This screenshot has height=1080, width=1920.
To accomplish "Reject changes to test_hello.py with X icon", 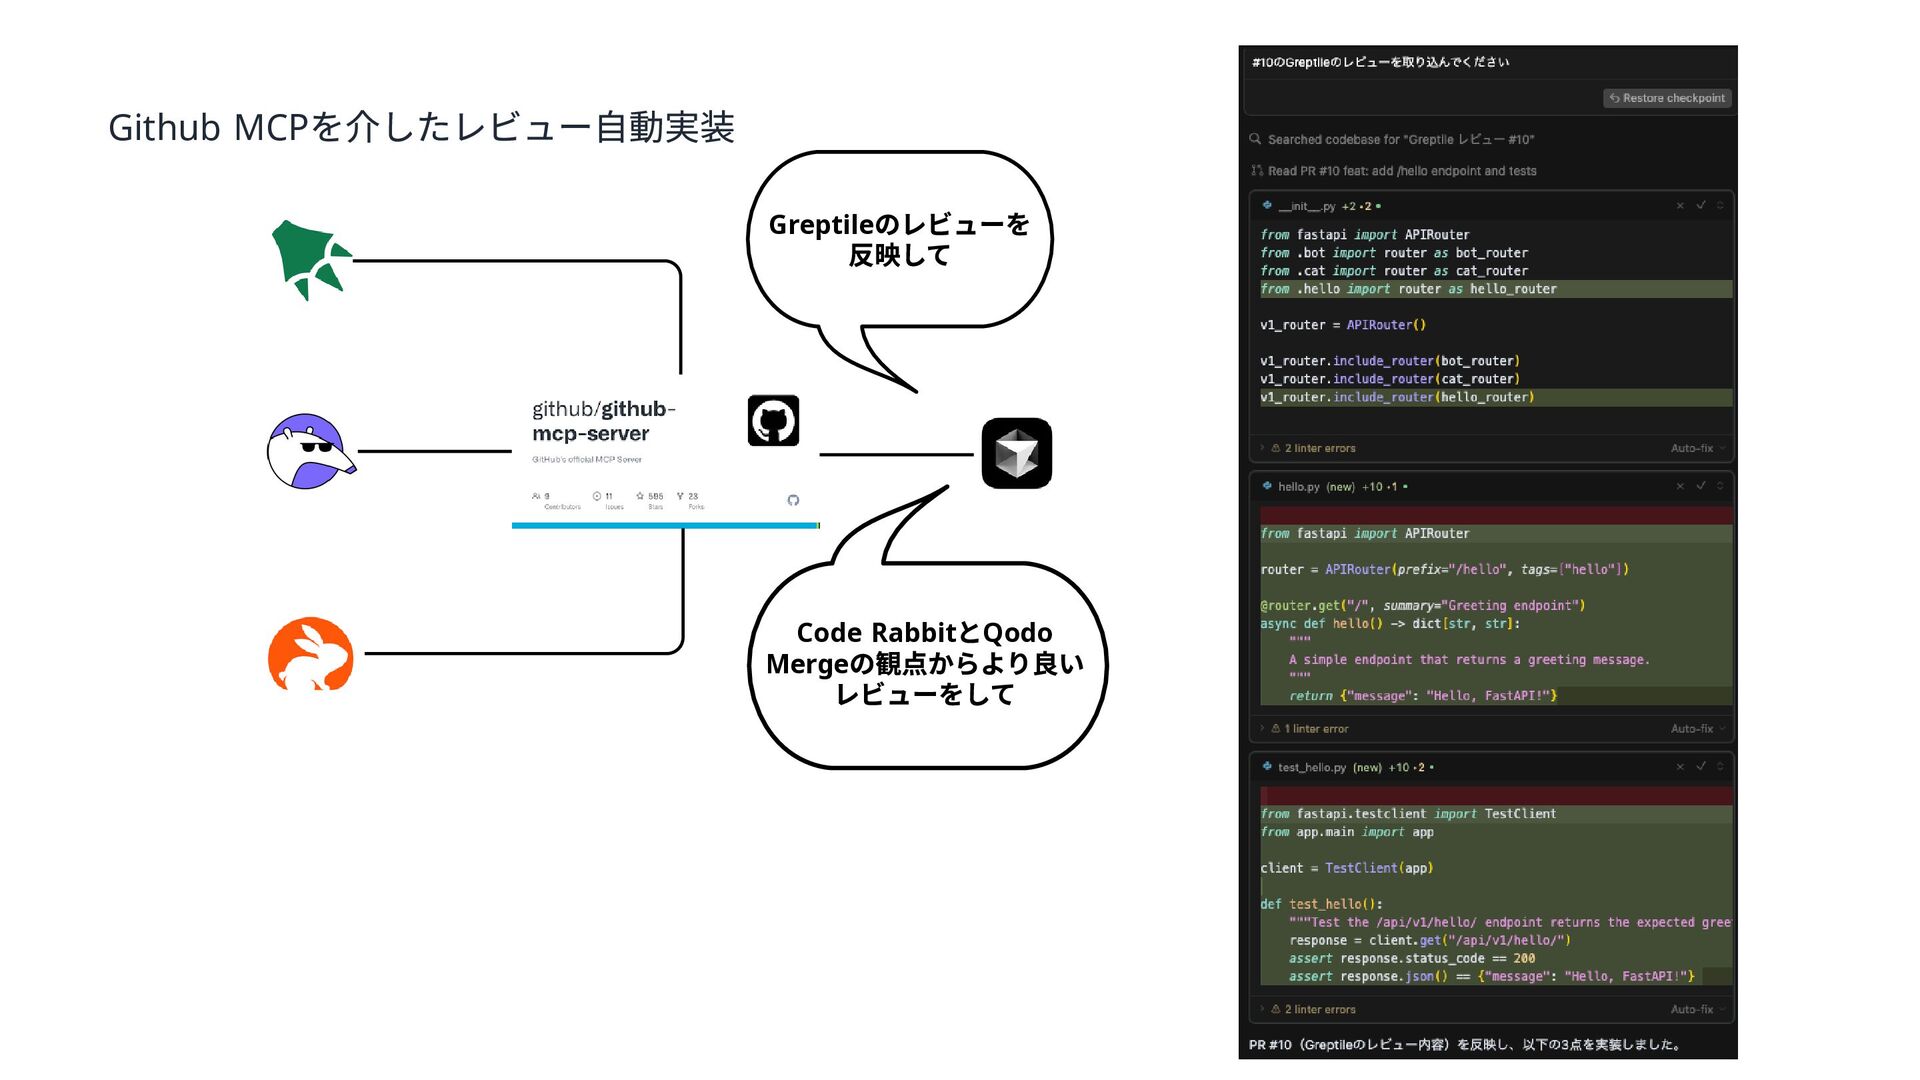I will pyautogui.click(x=1680, y=767).
